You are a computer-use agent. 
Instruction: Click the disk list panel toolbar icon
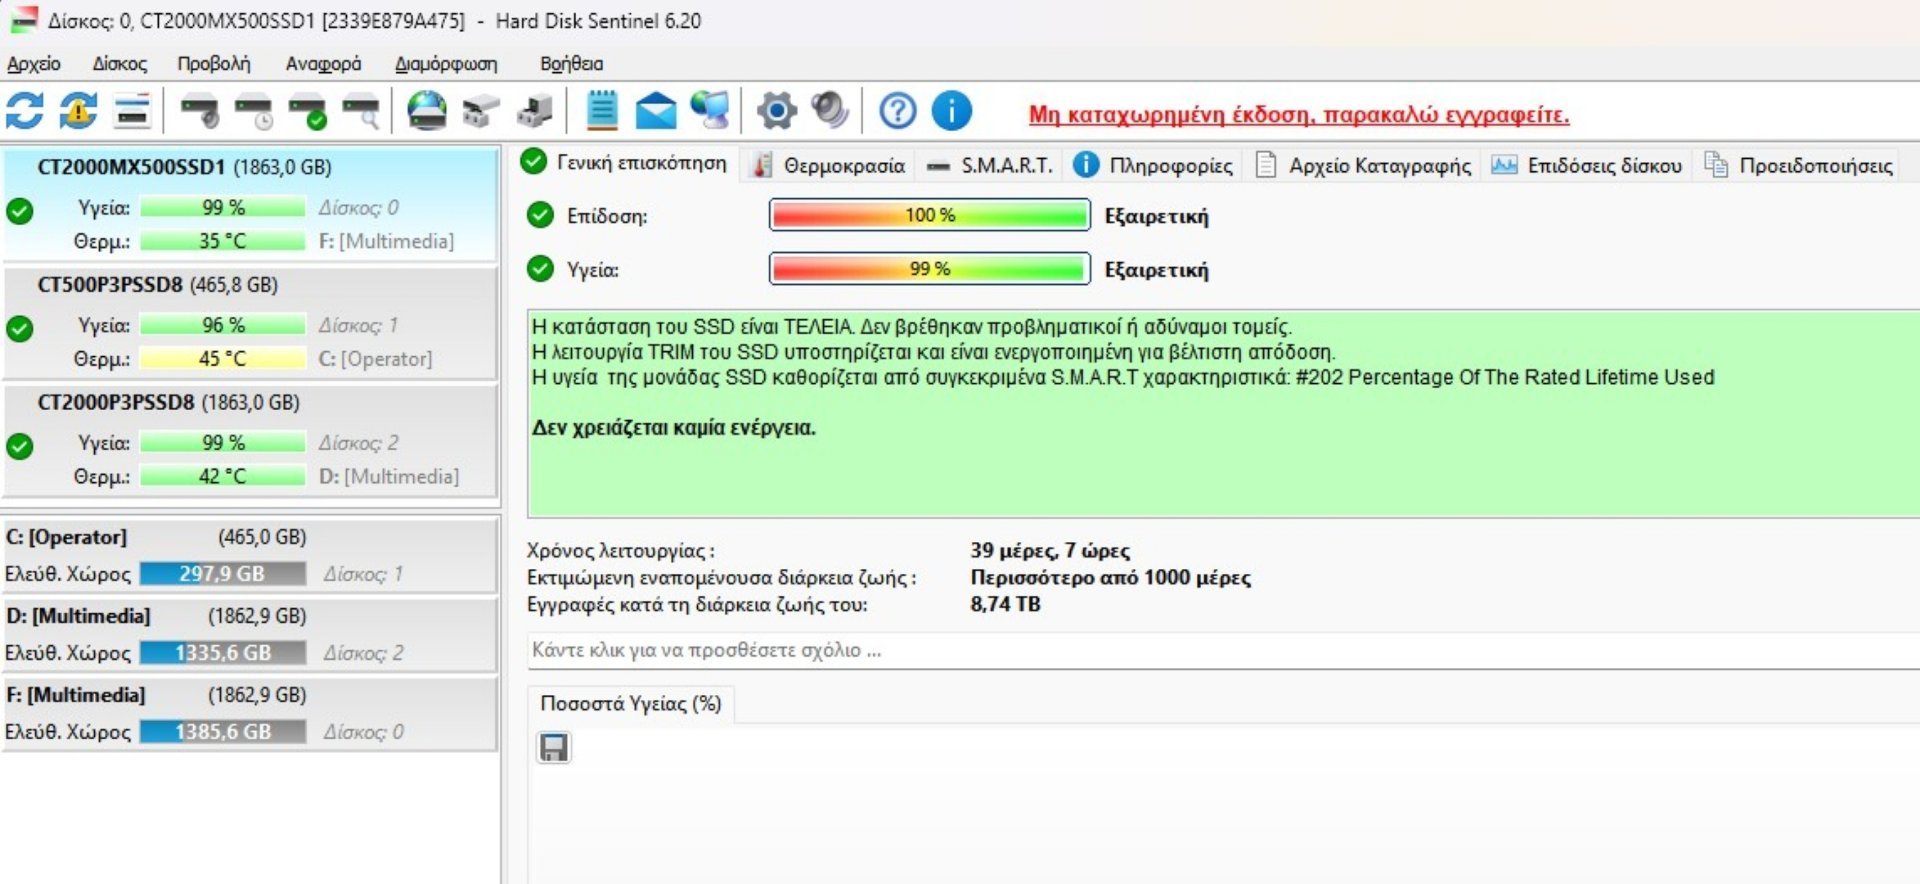[132, 110]
